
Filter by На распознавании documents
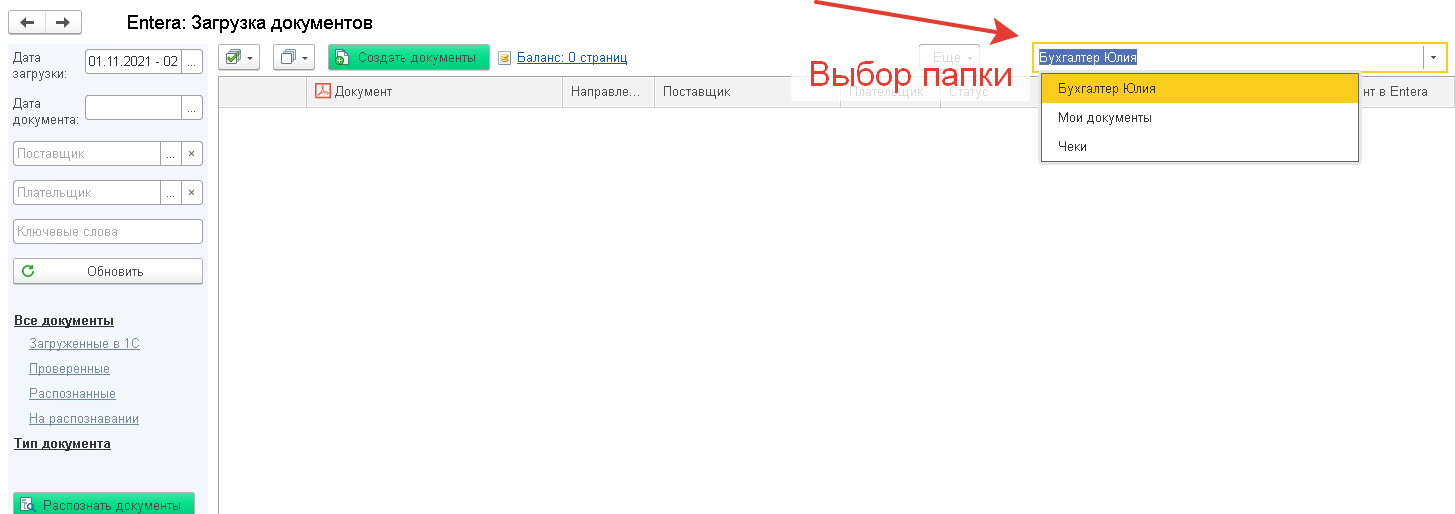point(84,419)
